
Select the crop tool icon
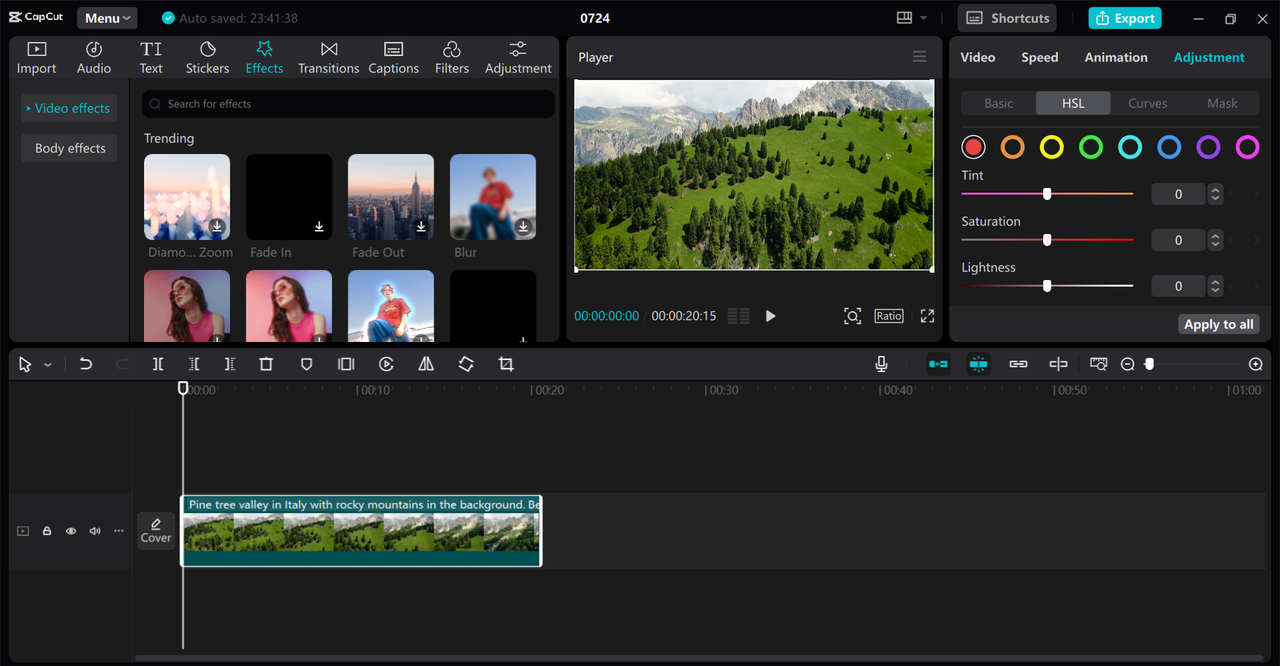pos(506,364)
